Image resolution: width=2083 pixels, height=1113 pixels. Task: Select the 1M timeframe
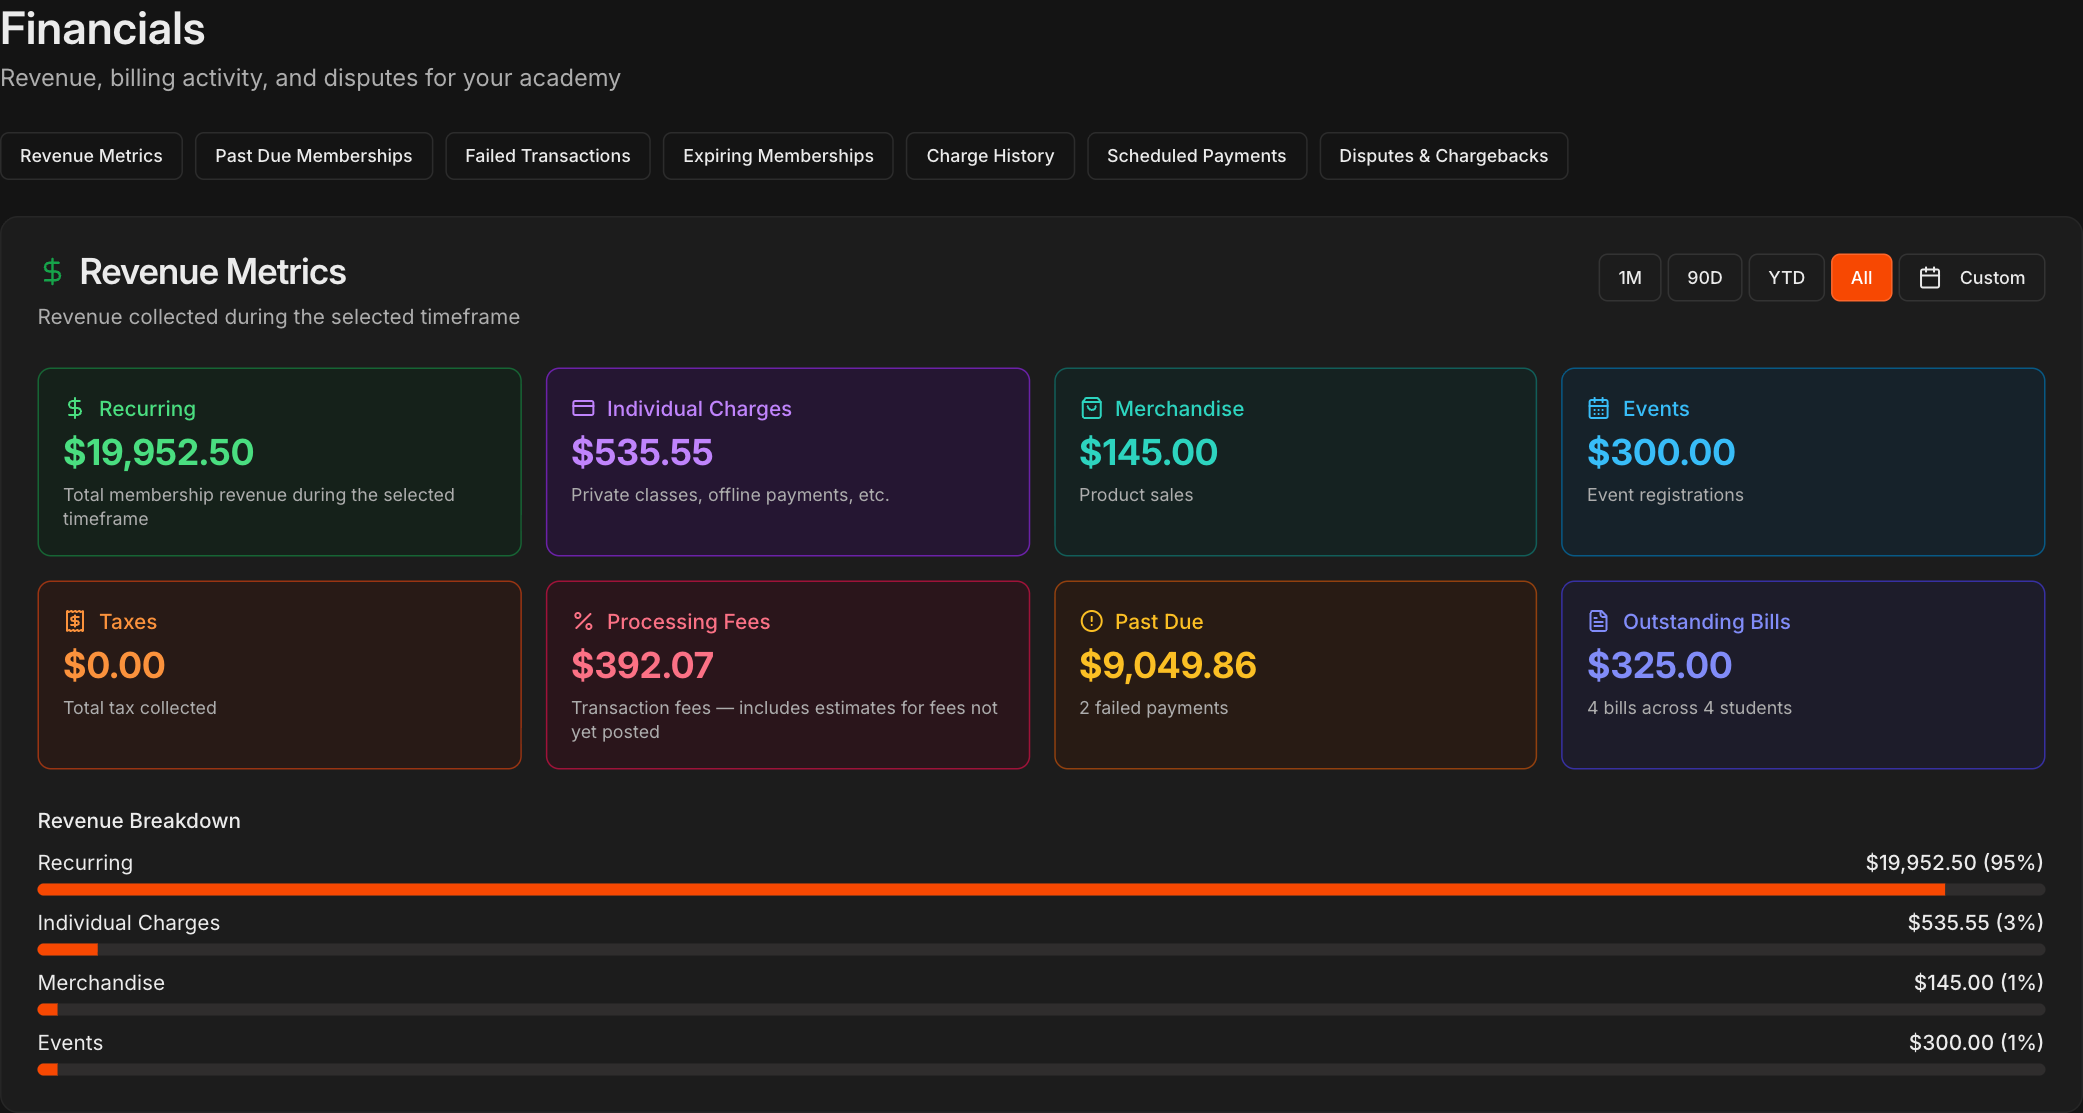(1630, 278)
